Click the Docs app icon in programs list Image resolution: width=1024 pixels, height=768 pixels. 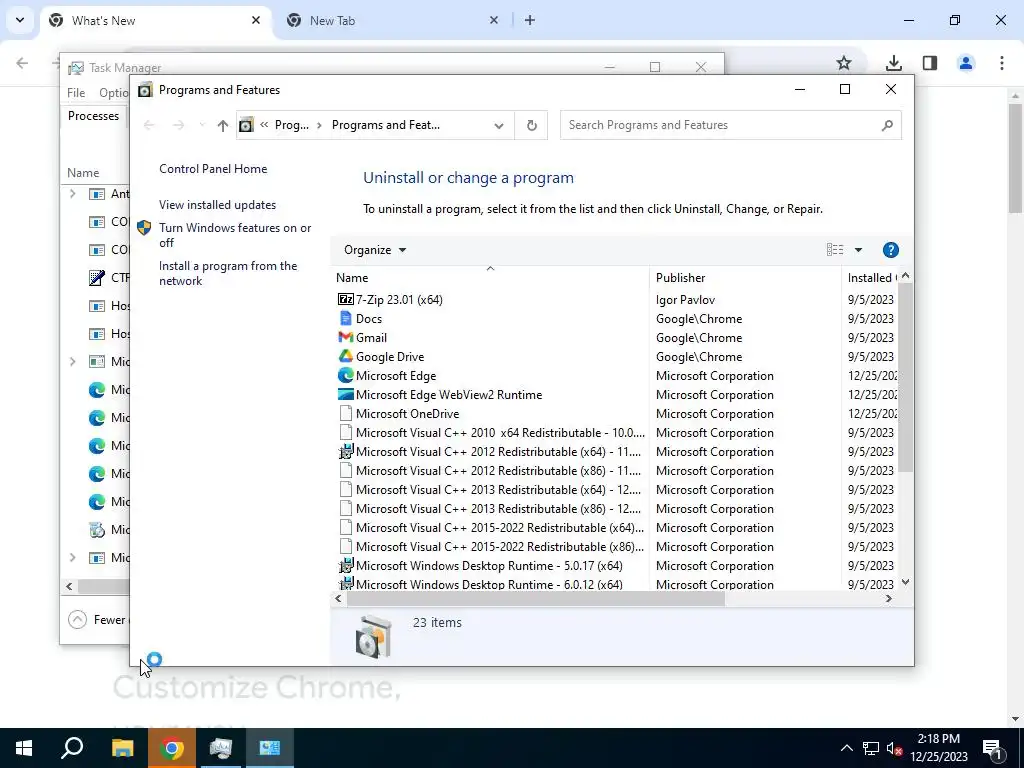345,319
